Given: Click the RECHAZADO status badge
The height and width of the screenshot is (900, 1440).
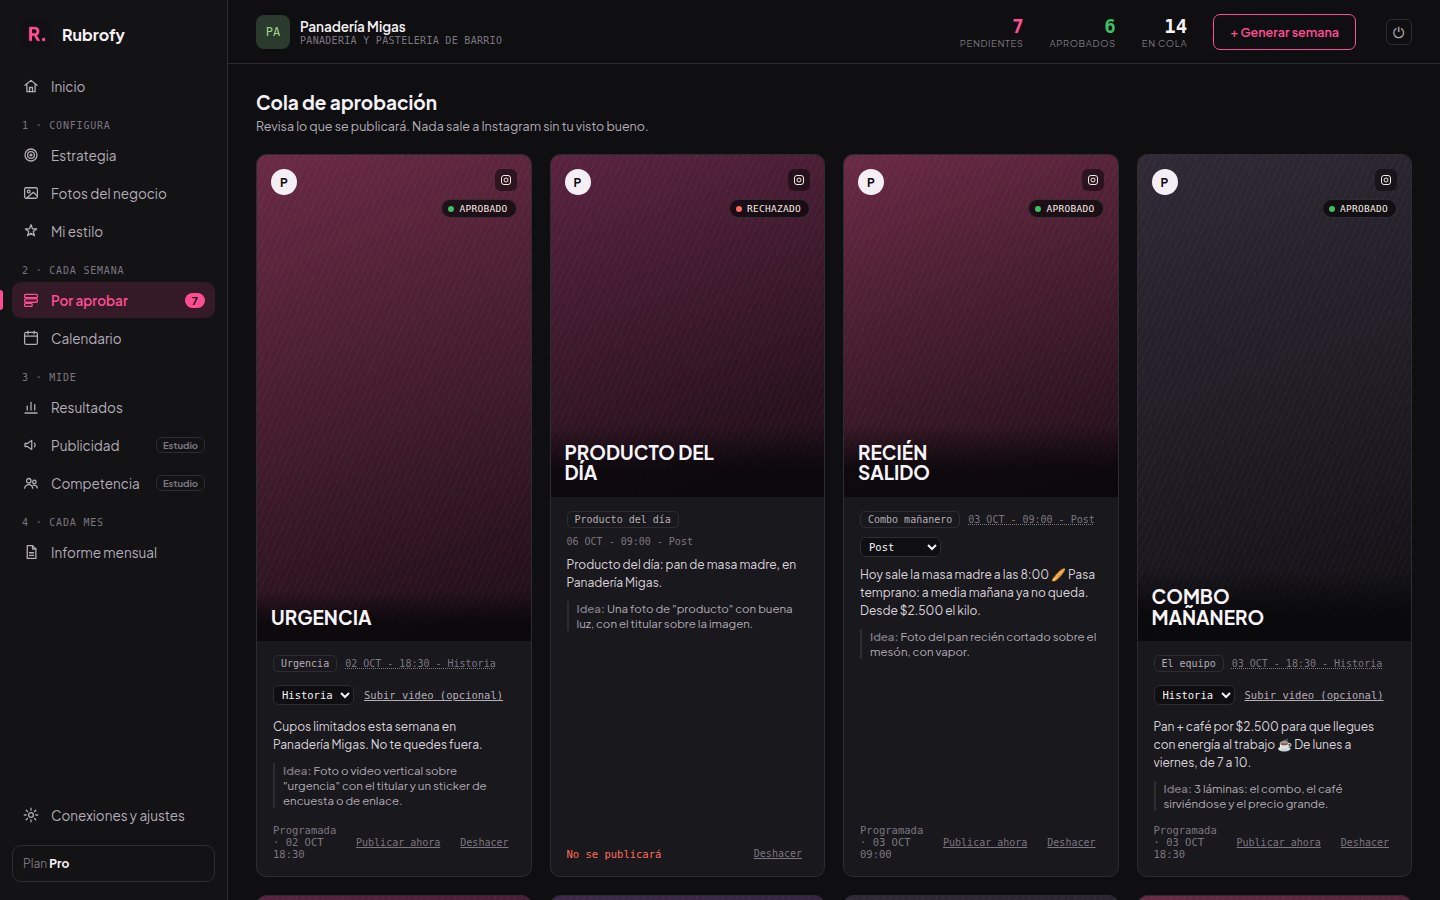Looking at the screenshot, I should click(x=768, y=209).
